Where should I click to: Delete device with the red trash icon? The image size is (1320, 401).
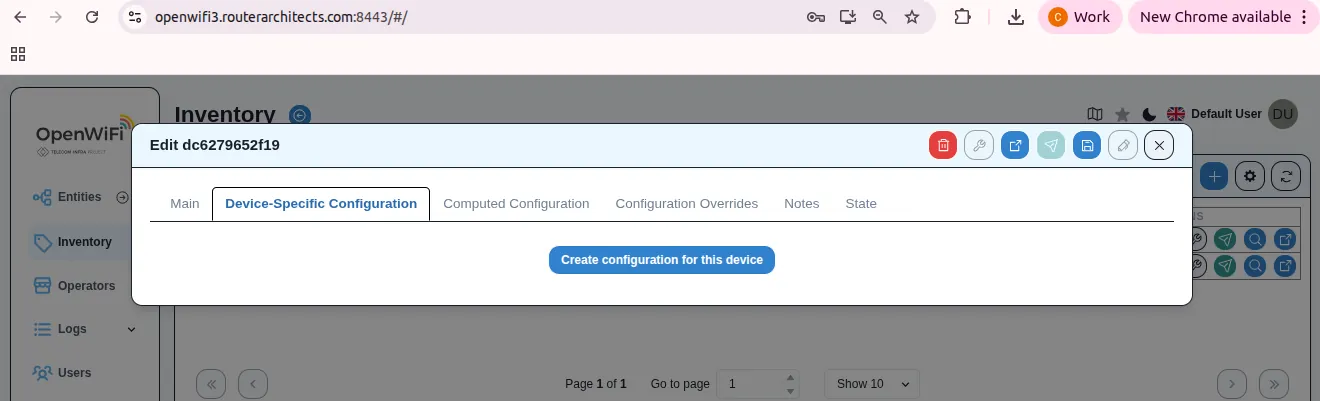tap(943, 145)
